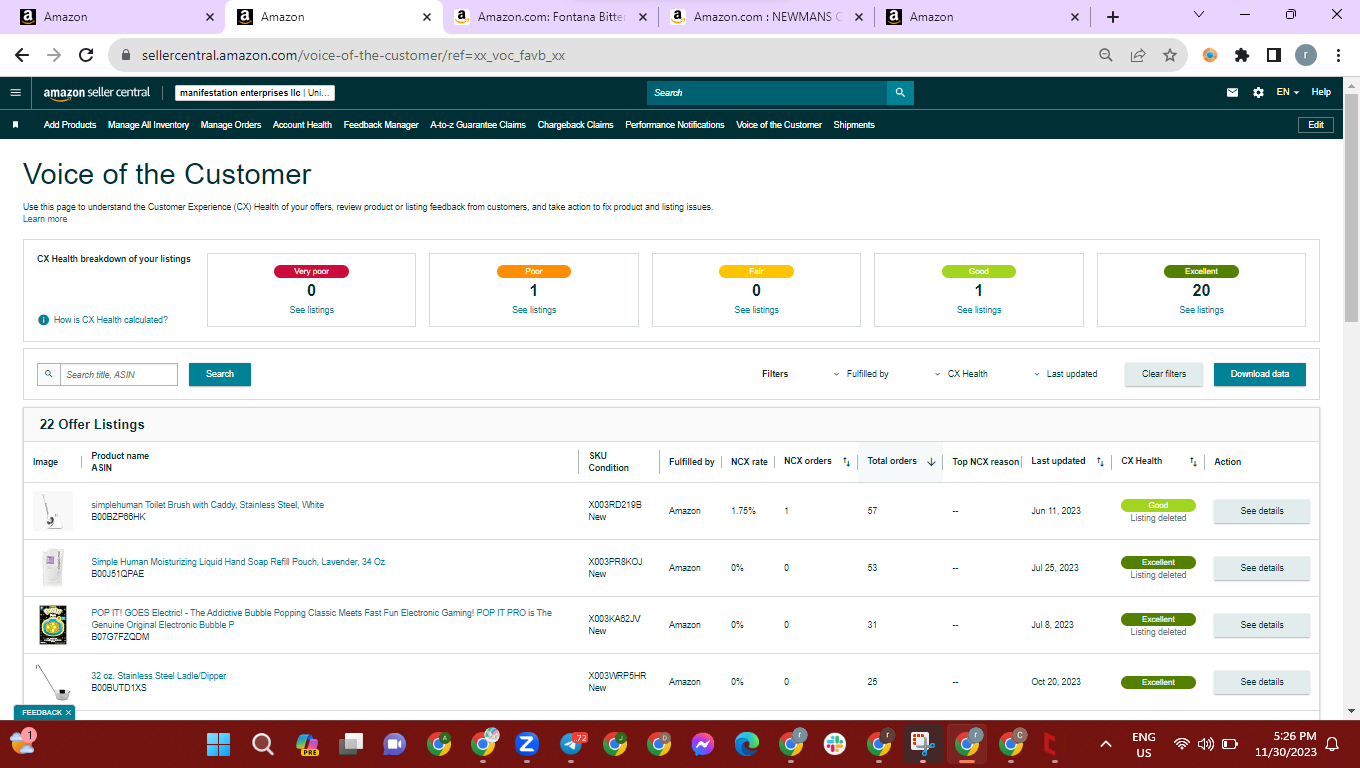This screenshot has width=1360, height=768.
Task: Open the manifestation enterprises llc account switcher
Action: pos(255,93)
